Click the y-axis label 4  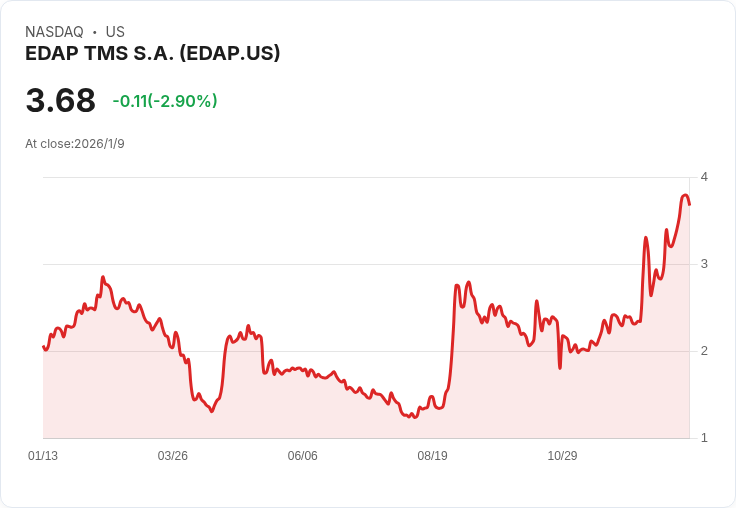point(704,177)
